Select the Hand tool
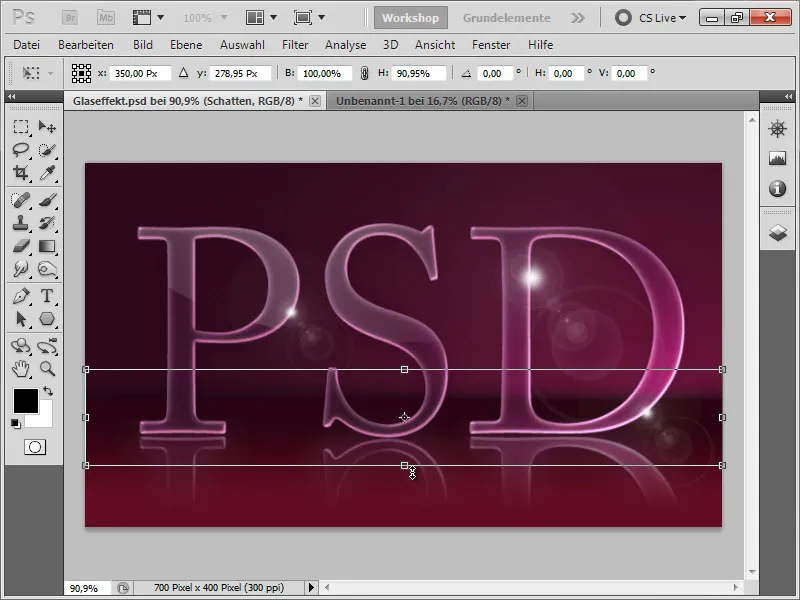This screenshot has height=600, width=800. point(21,369)
